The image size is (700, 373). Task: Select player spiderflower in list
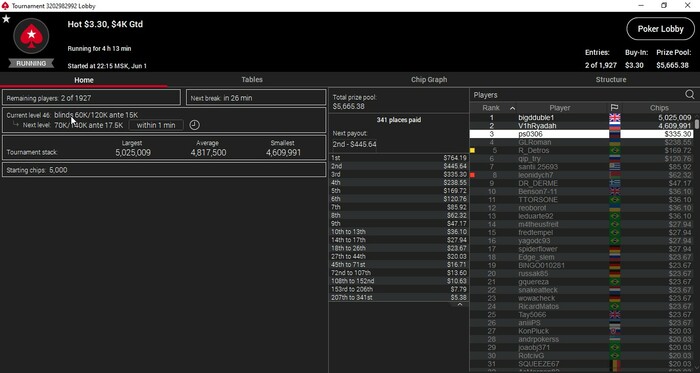(x=582, y=249)
